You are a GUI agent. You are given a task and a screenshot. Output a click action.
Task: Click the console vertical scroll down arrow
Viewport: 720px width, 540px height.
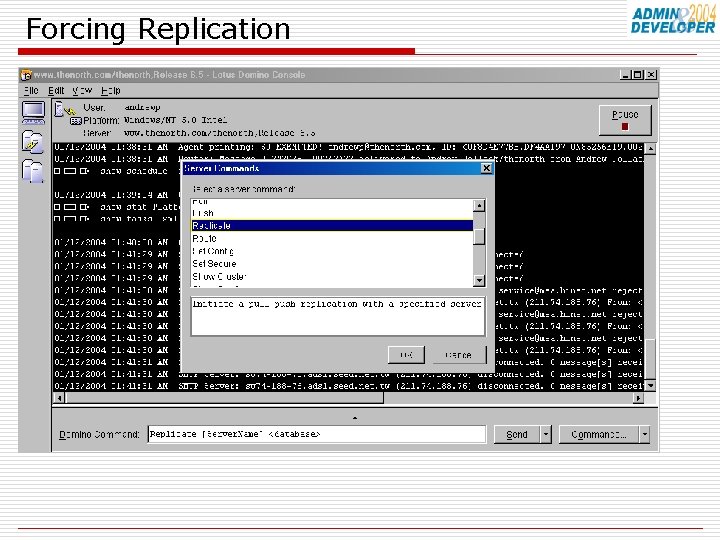[651, 386]
